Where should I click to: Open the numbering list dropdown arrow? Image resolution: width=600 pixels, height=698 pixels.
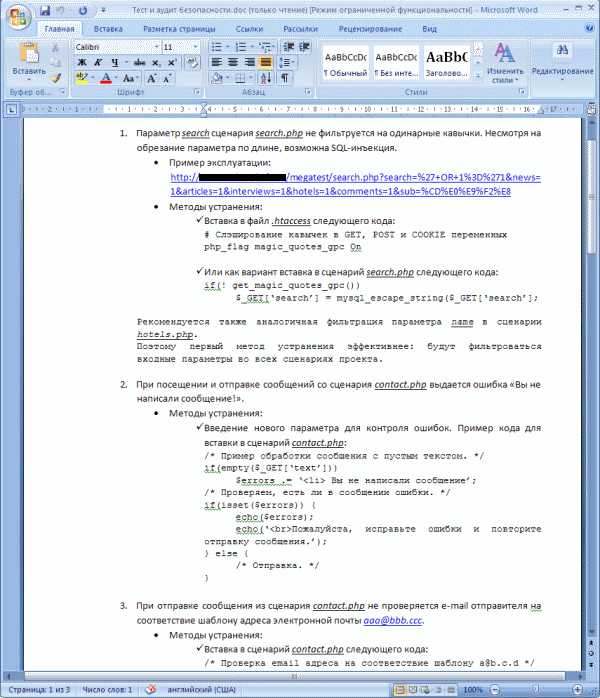point(252,47)
